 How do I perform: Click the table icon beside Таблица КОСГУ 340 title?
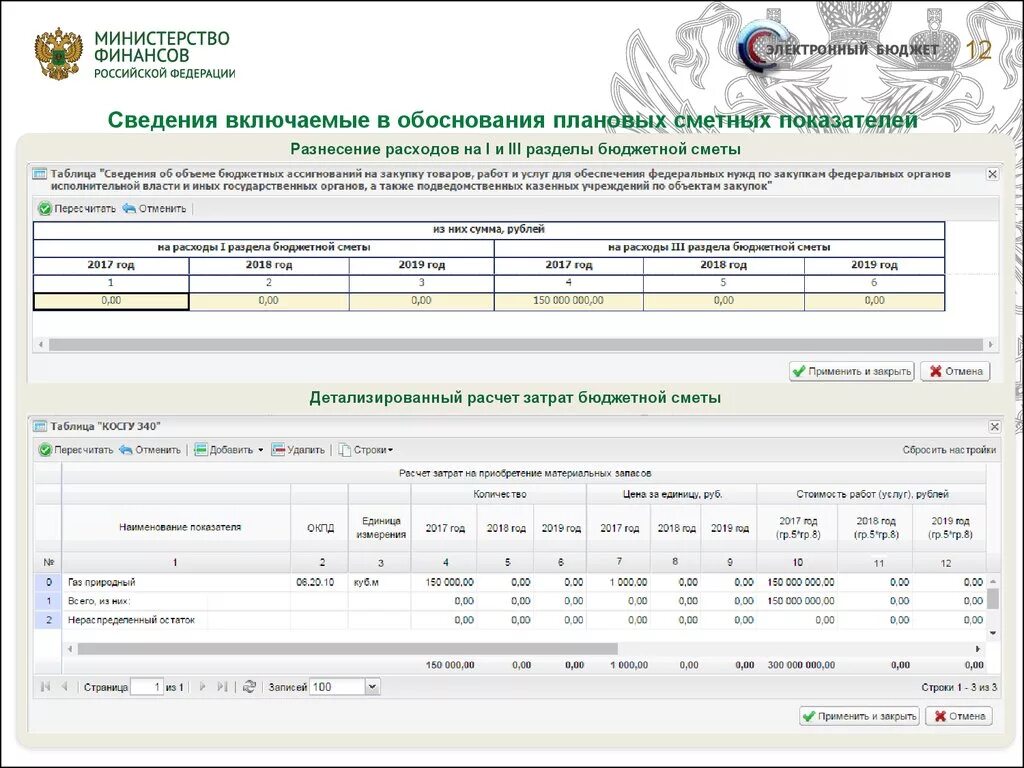coord(41,424)
